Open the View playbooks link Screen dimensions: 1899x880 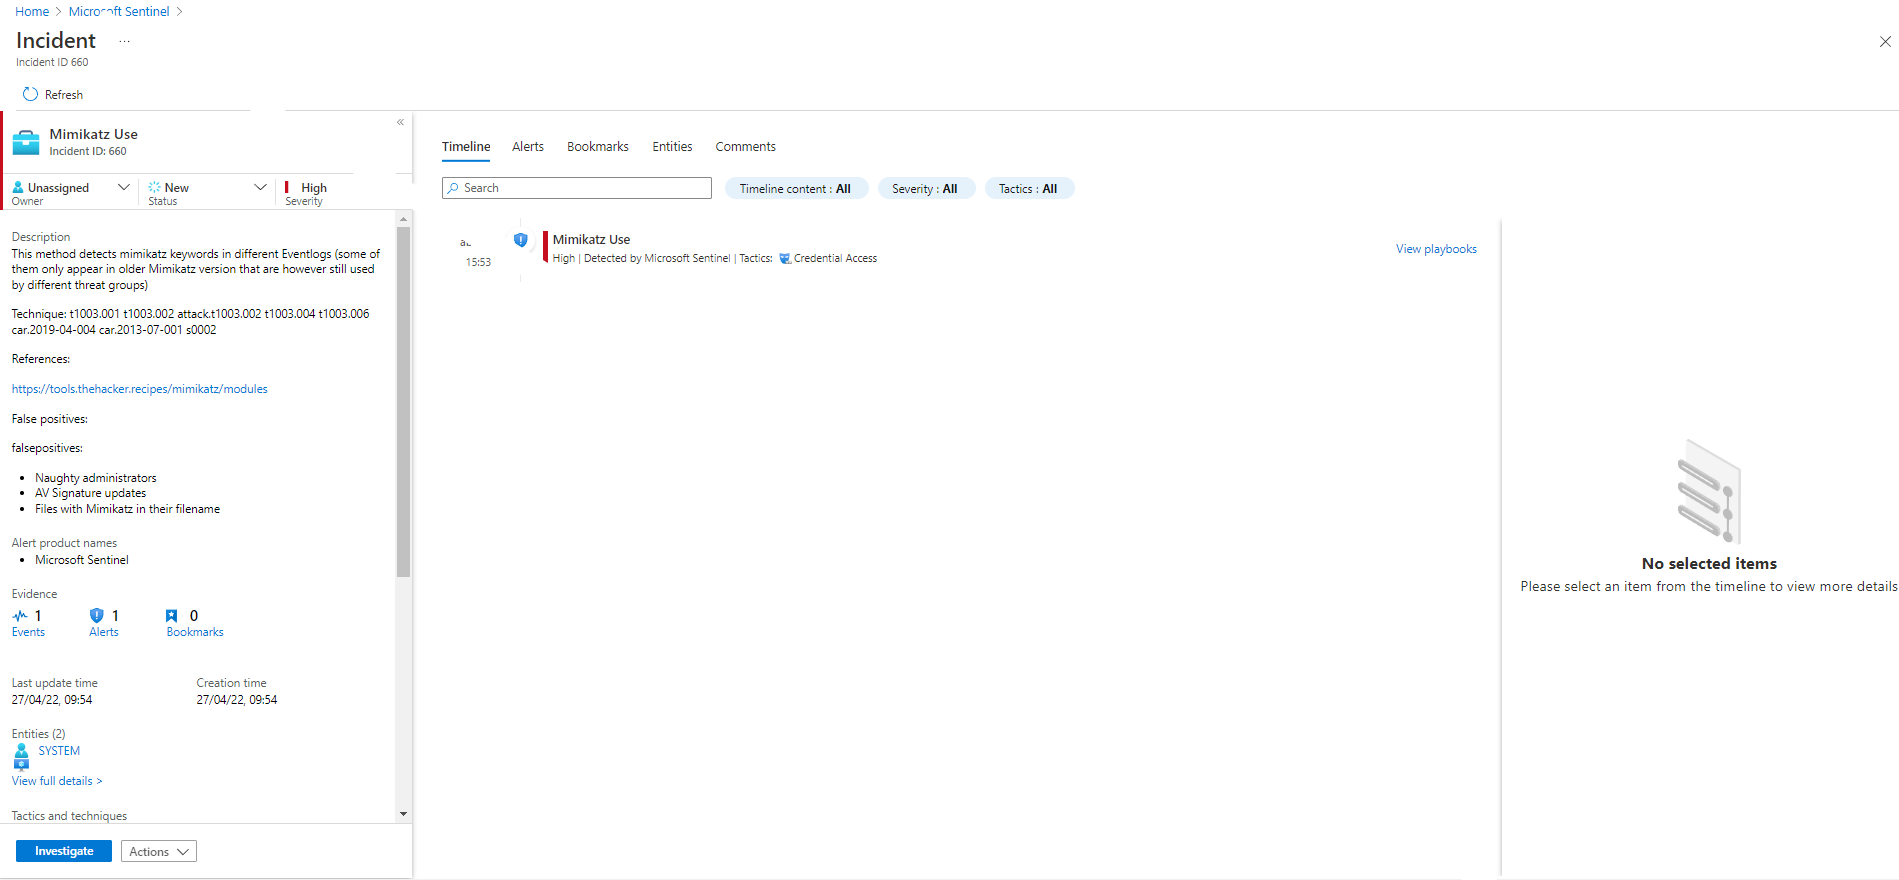(x=1436, y=249)
